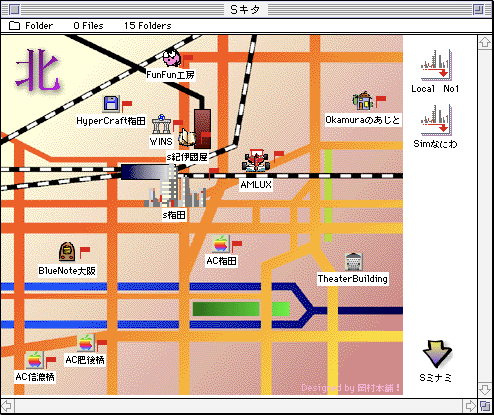Image resolution: width=494 pixels, height=415 pixels.
Task: Click the Sキタ window title
Action: [245, 10]
